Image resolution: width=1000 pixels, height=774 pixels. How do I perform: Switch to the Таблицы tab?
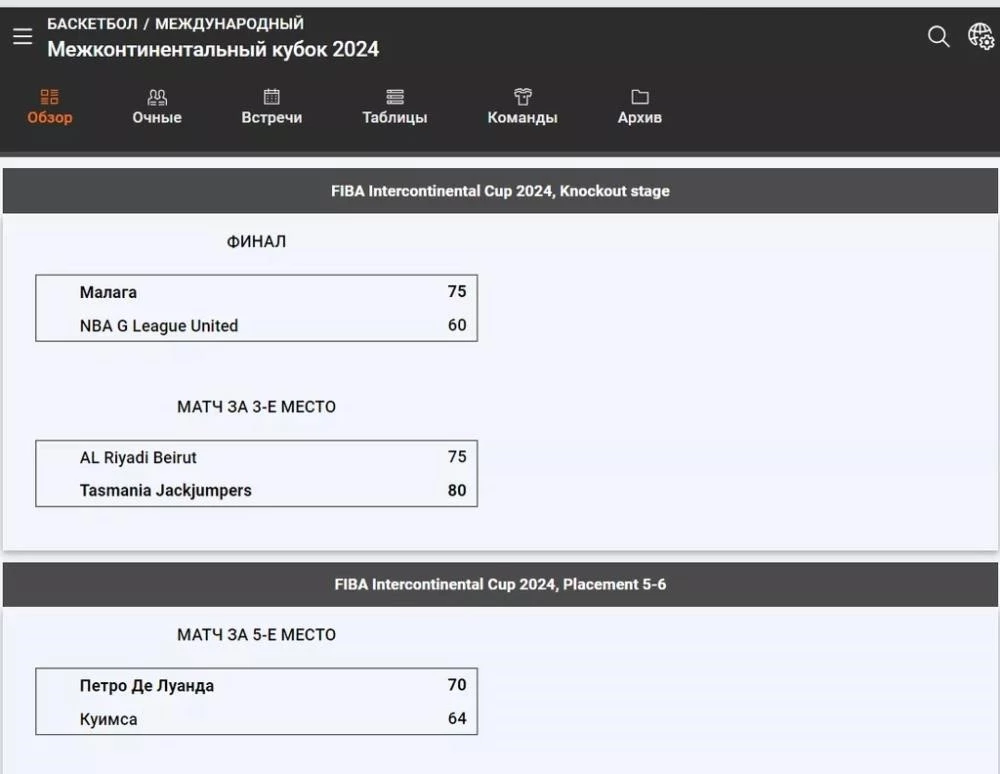395,117
